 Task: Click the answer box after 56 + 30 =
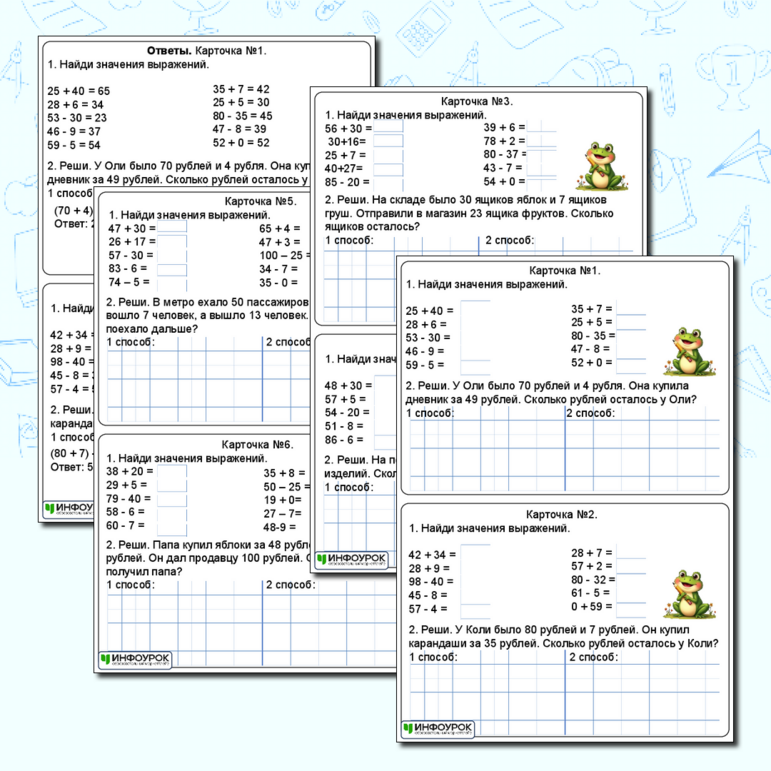pos(388,128)
